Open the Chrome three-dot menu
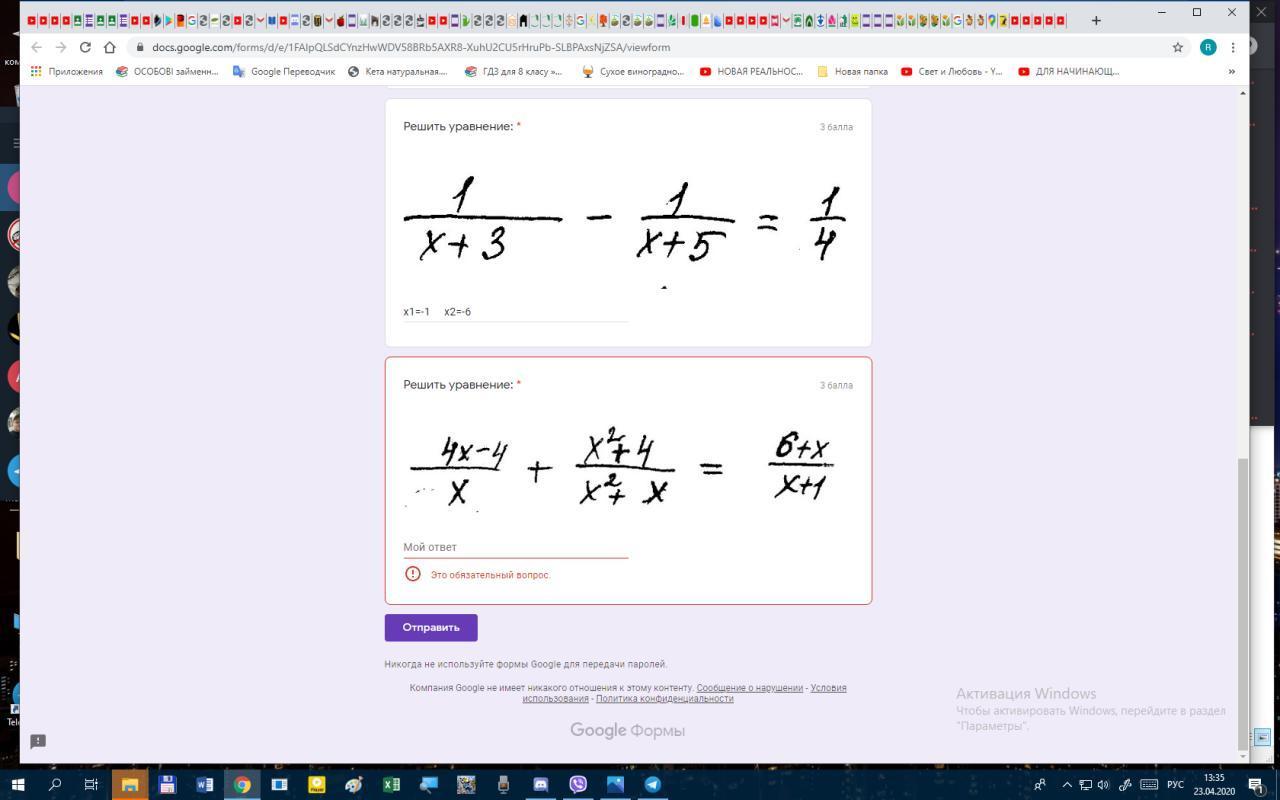The width and height of the screenshot is (1280, 800). tap(1233, 47)
